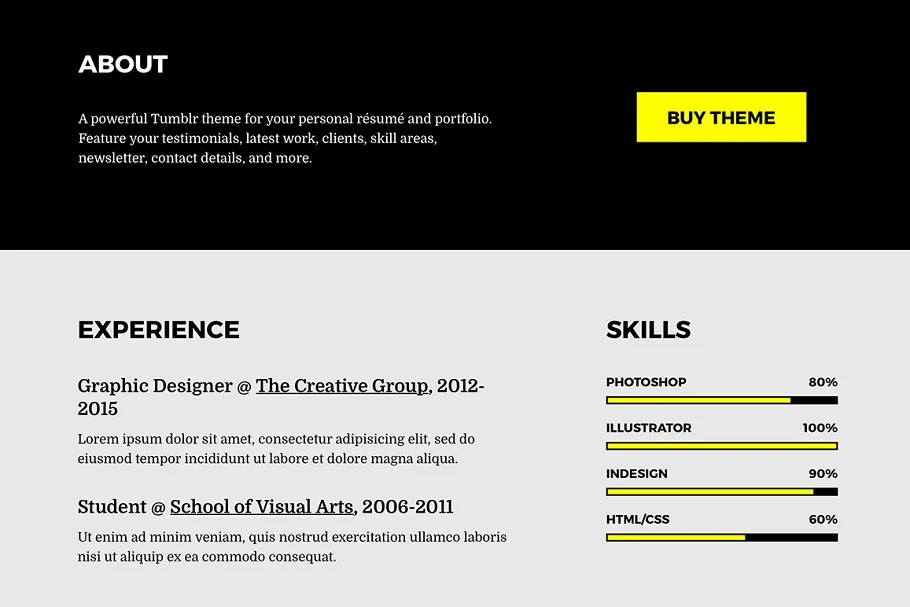Click the Tumblr theme description paragraph
The width and height of the screenshot is (910, 607).
point(285,138)
